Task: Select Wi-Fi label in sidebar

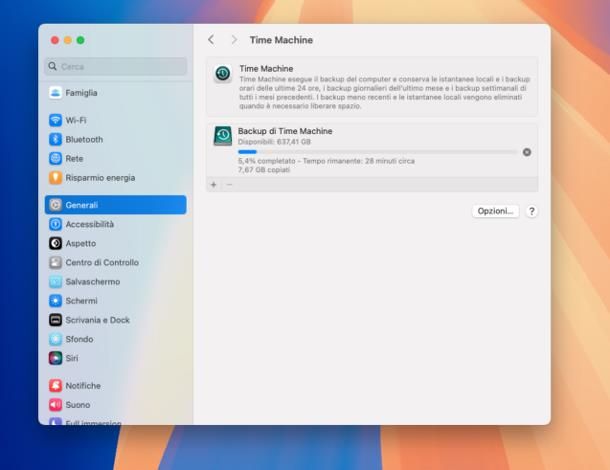Action: point(76,120)
